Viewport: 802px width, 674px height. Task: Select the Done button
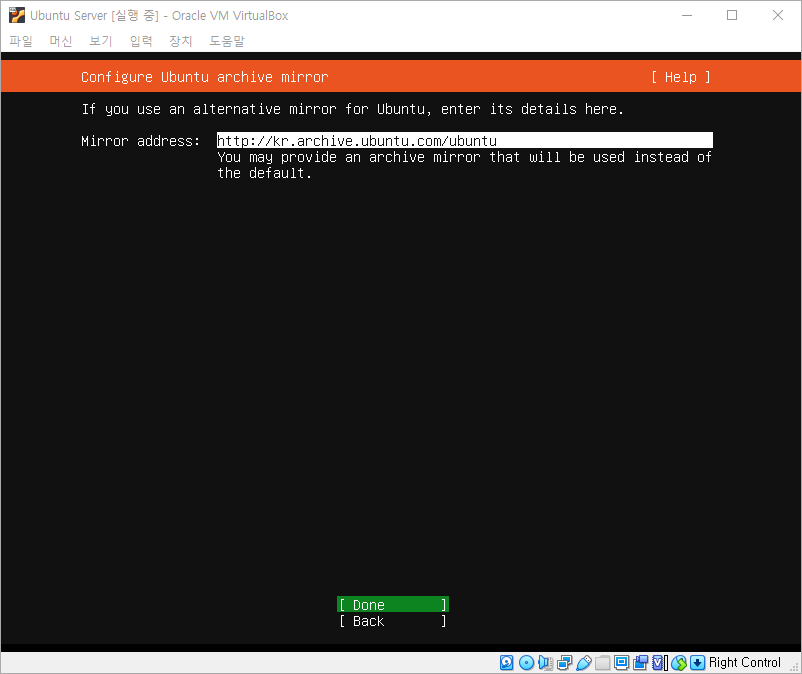[x=393, y=604]
